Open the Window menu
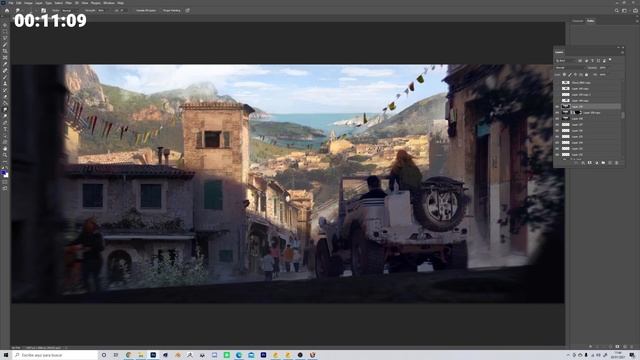640x360 pixels. click(x=109, y=3)
